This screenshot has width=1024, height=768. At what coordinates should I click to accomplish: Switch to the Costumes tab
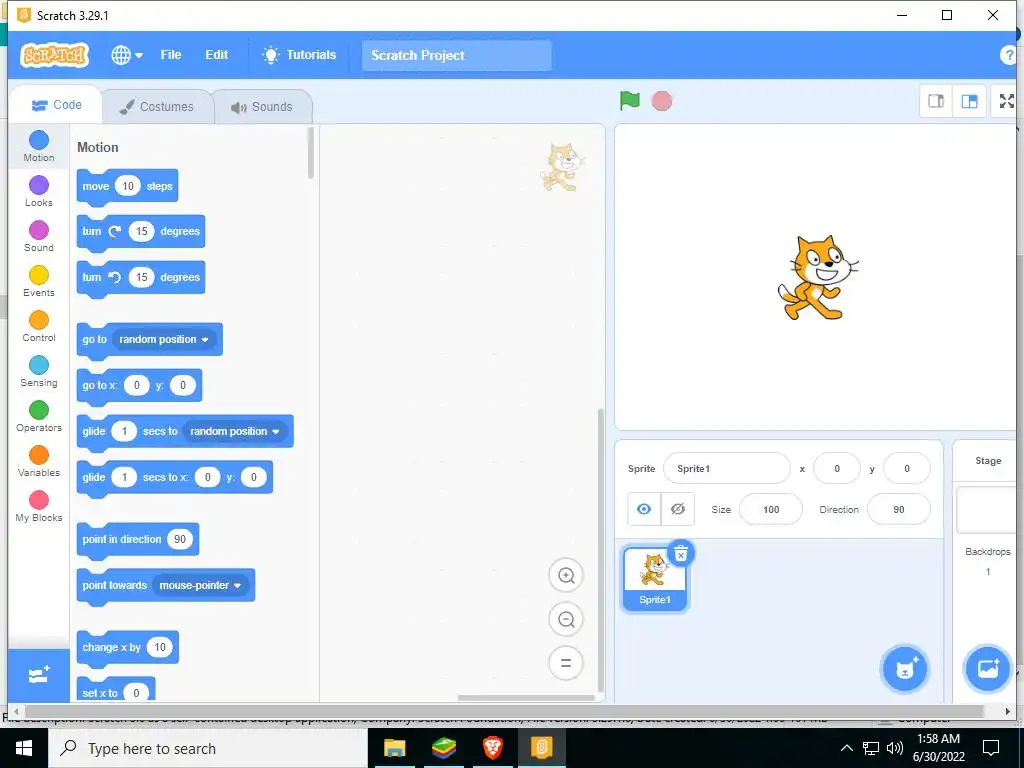point(157,106)
